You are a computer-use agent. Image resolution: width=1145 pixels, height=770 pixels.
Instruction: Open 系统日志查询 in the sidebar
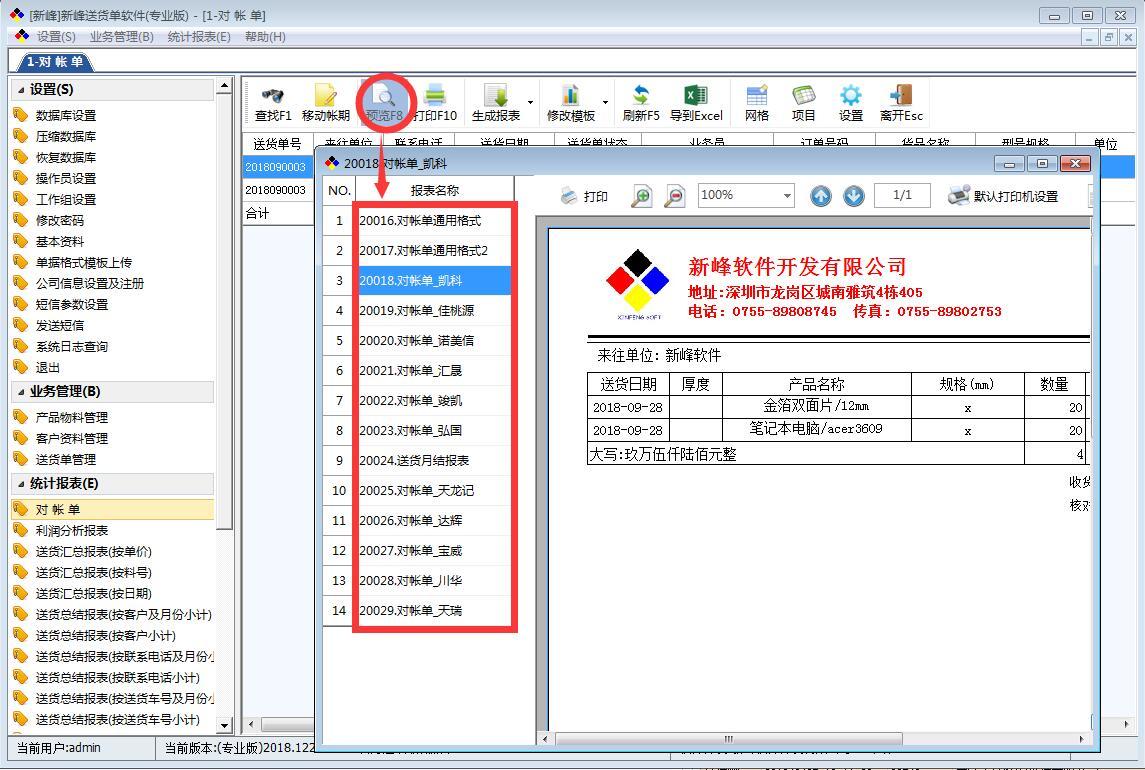point(72,346)
